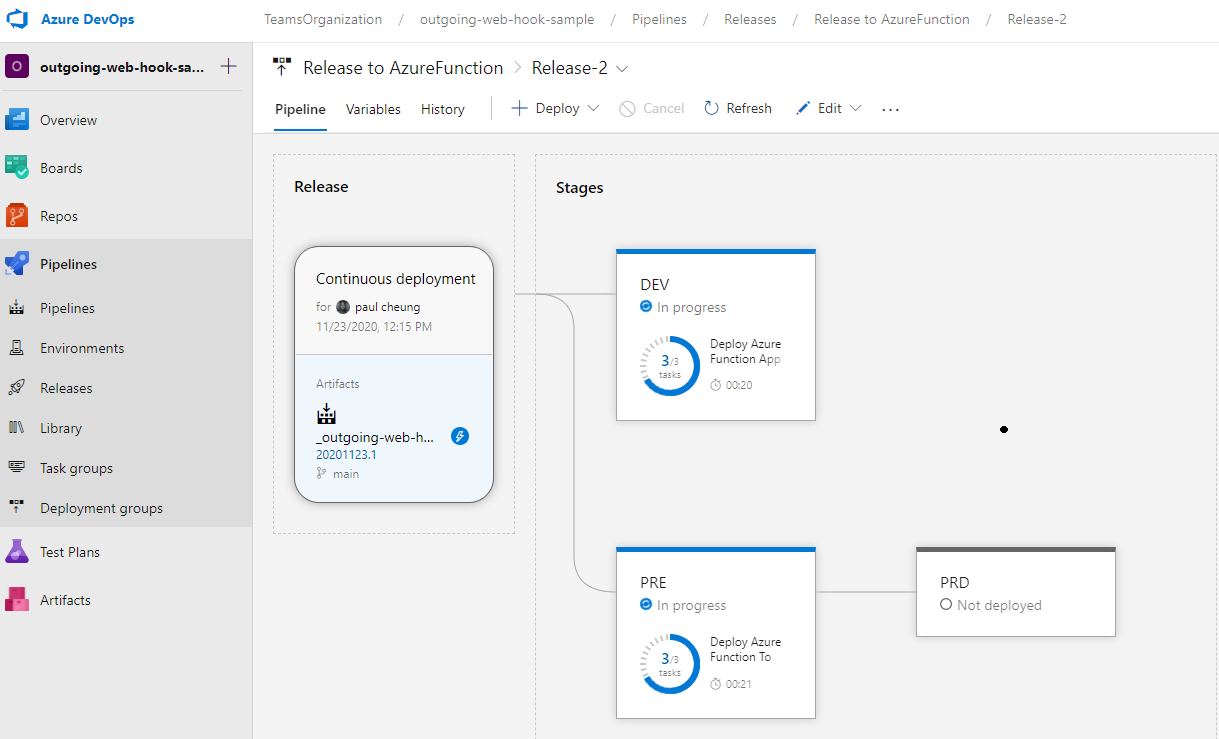
Task: Open the Refresh control on the toolbar
Action: 737,108
